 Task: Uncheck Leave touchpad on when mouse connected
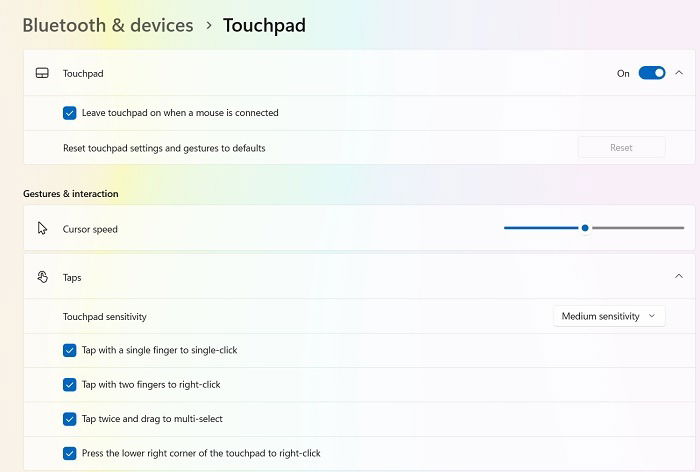(70, 113)
